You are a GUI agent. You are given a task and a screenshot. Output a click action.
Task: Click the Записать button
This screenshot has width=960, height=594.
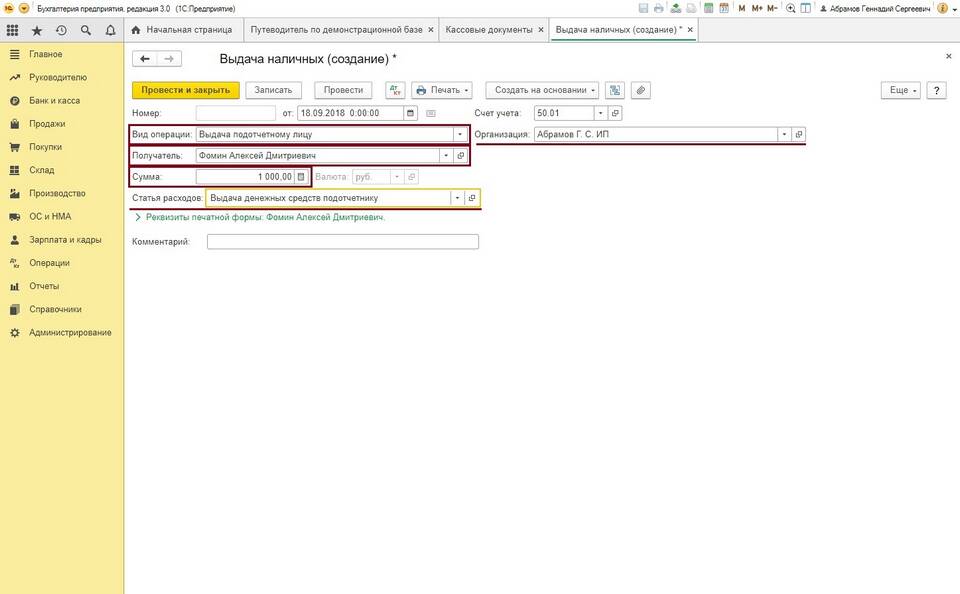273,90
